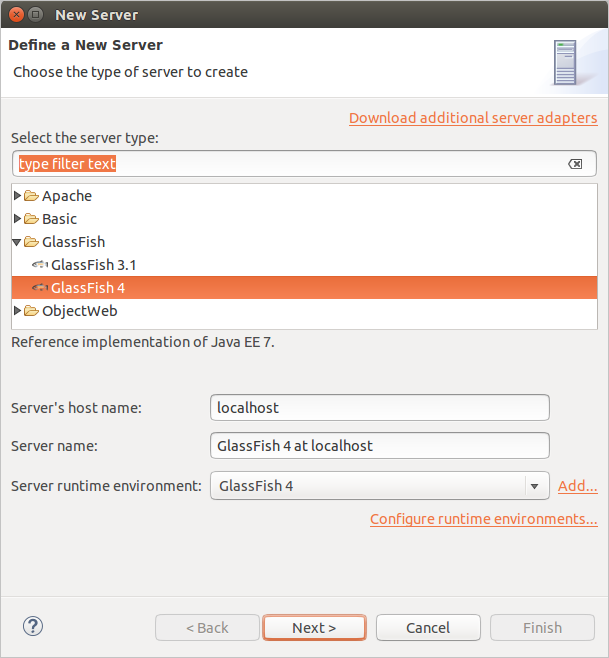Viewport: 609px width, 658px height.
Task: Collapse the GlassFish tree node
Action: click(17, 242)
